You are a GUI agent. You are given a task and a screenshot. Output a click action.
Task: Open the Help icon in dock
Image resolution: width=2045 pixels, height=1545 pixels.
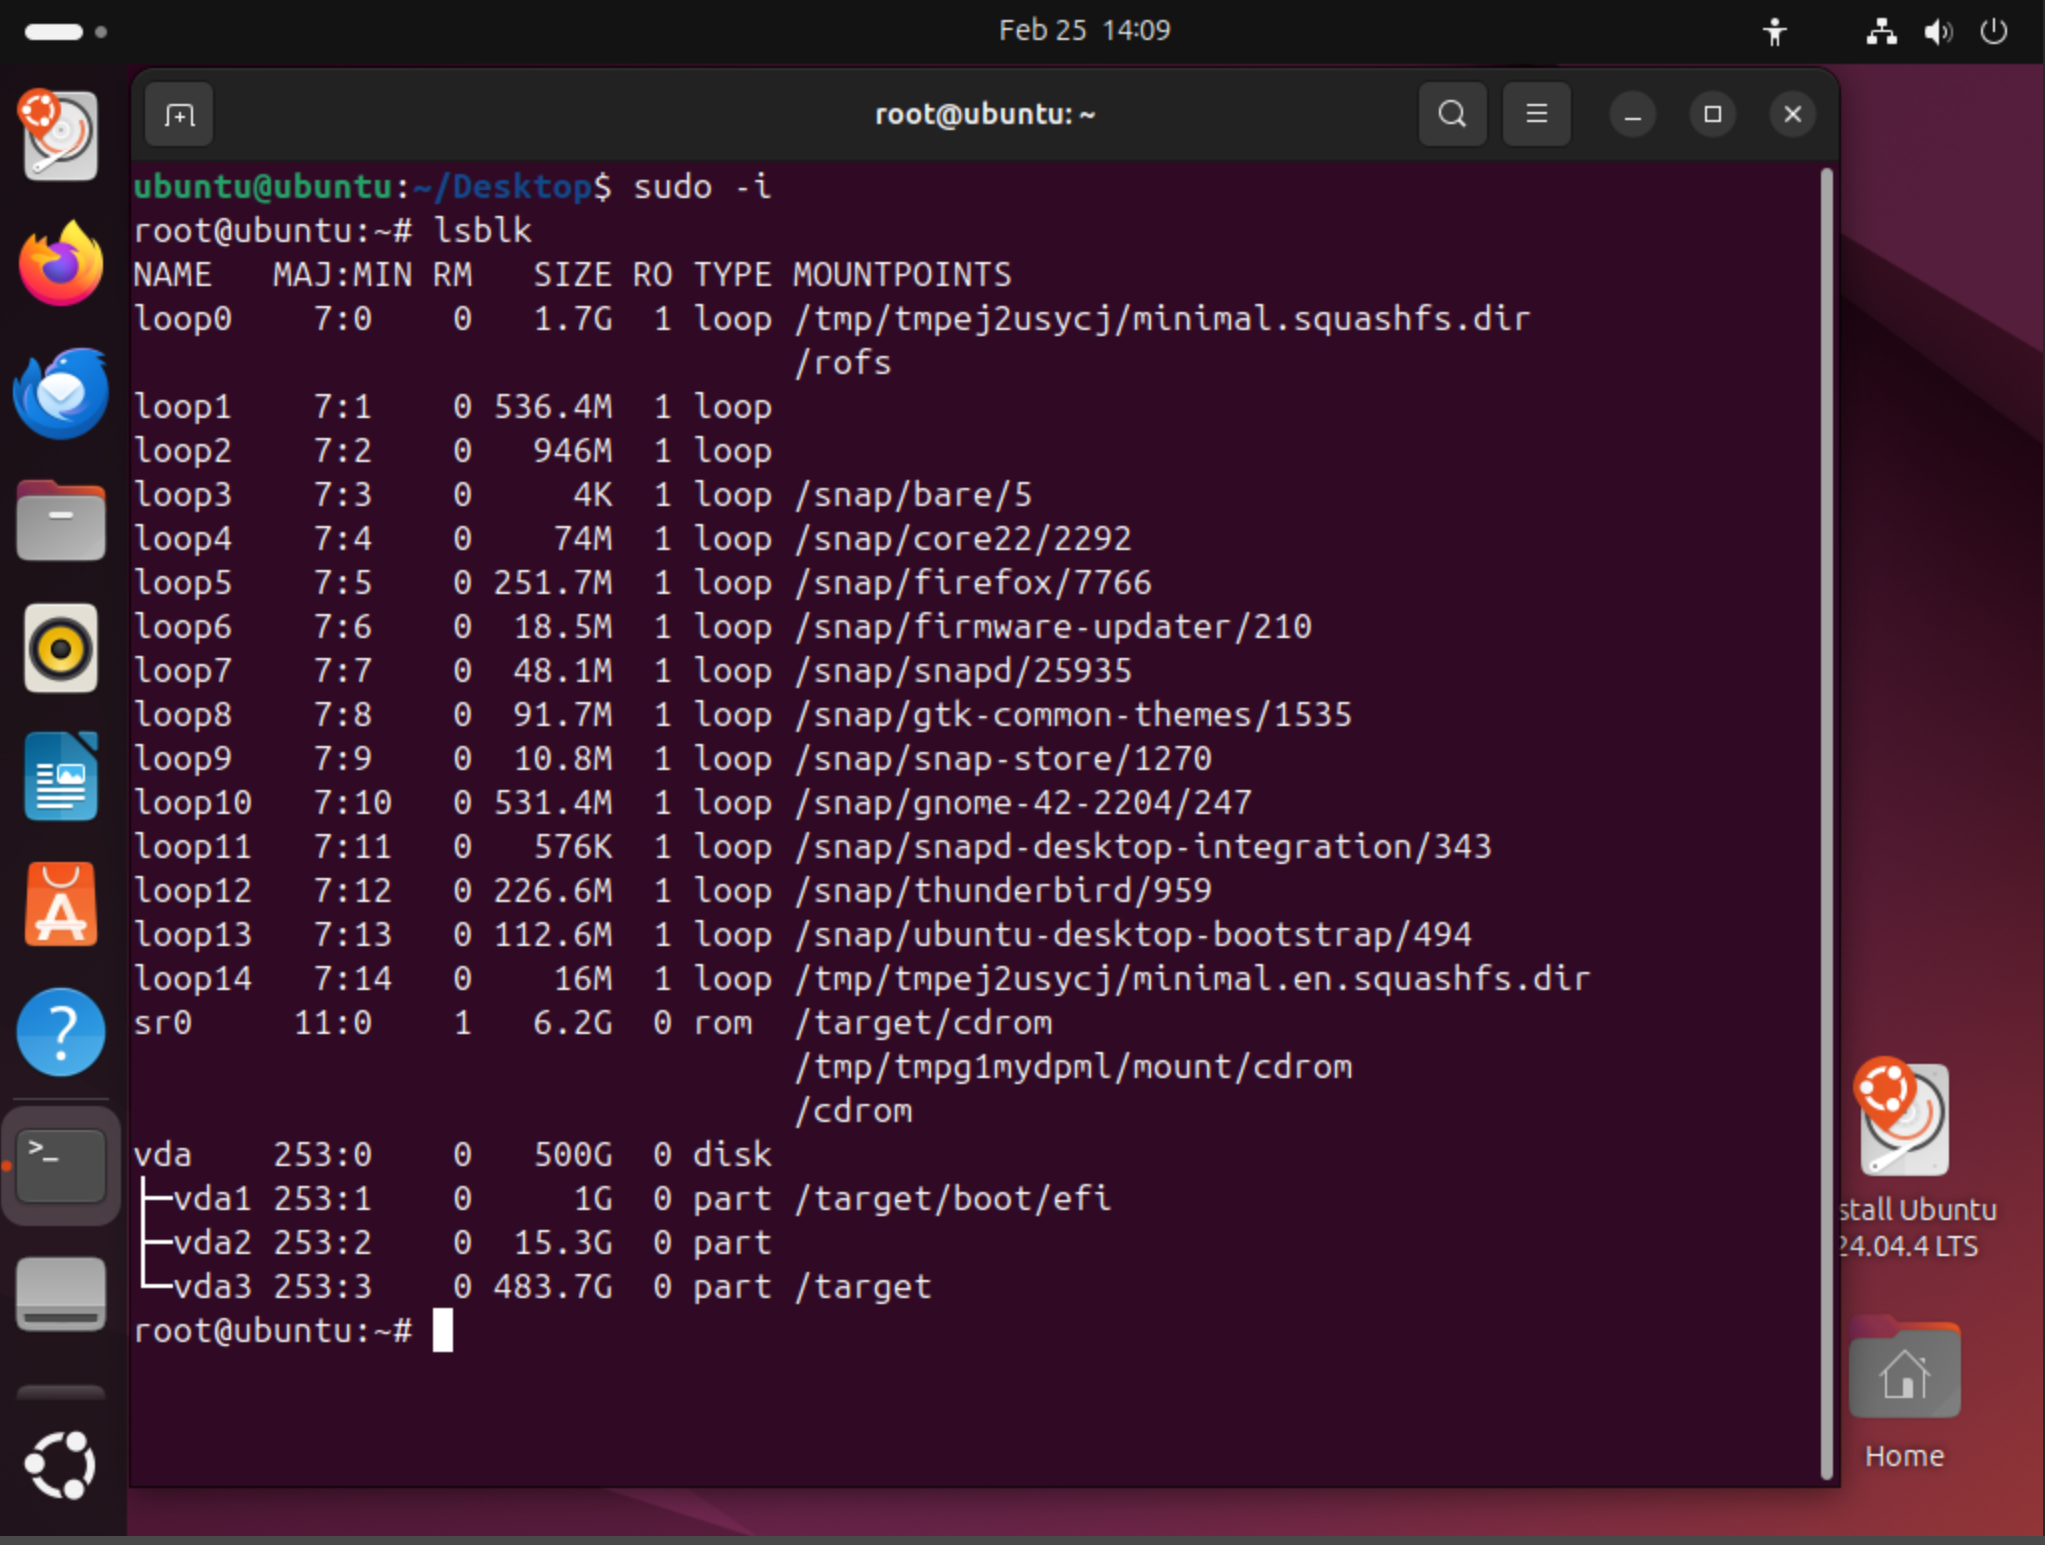[x=61, y=1033]
